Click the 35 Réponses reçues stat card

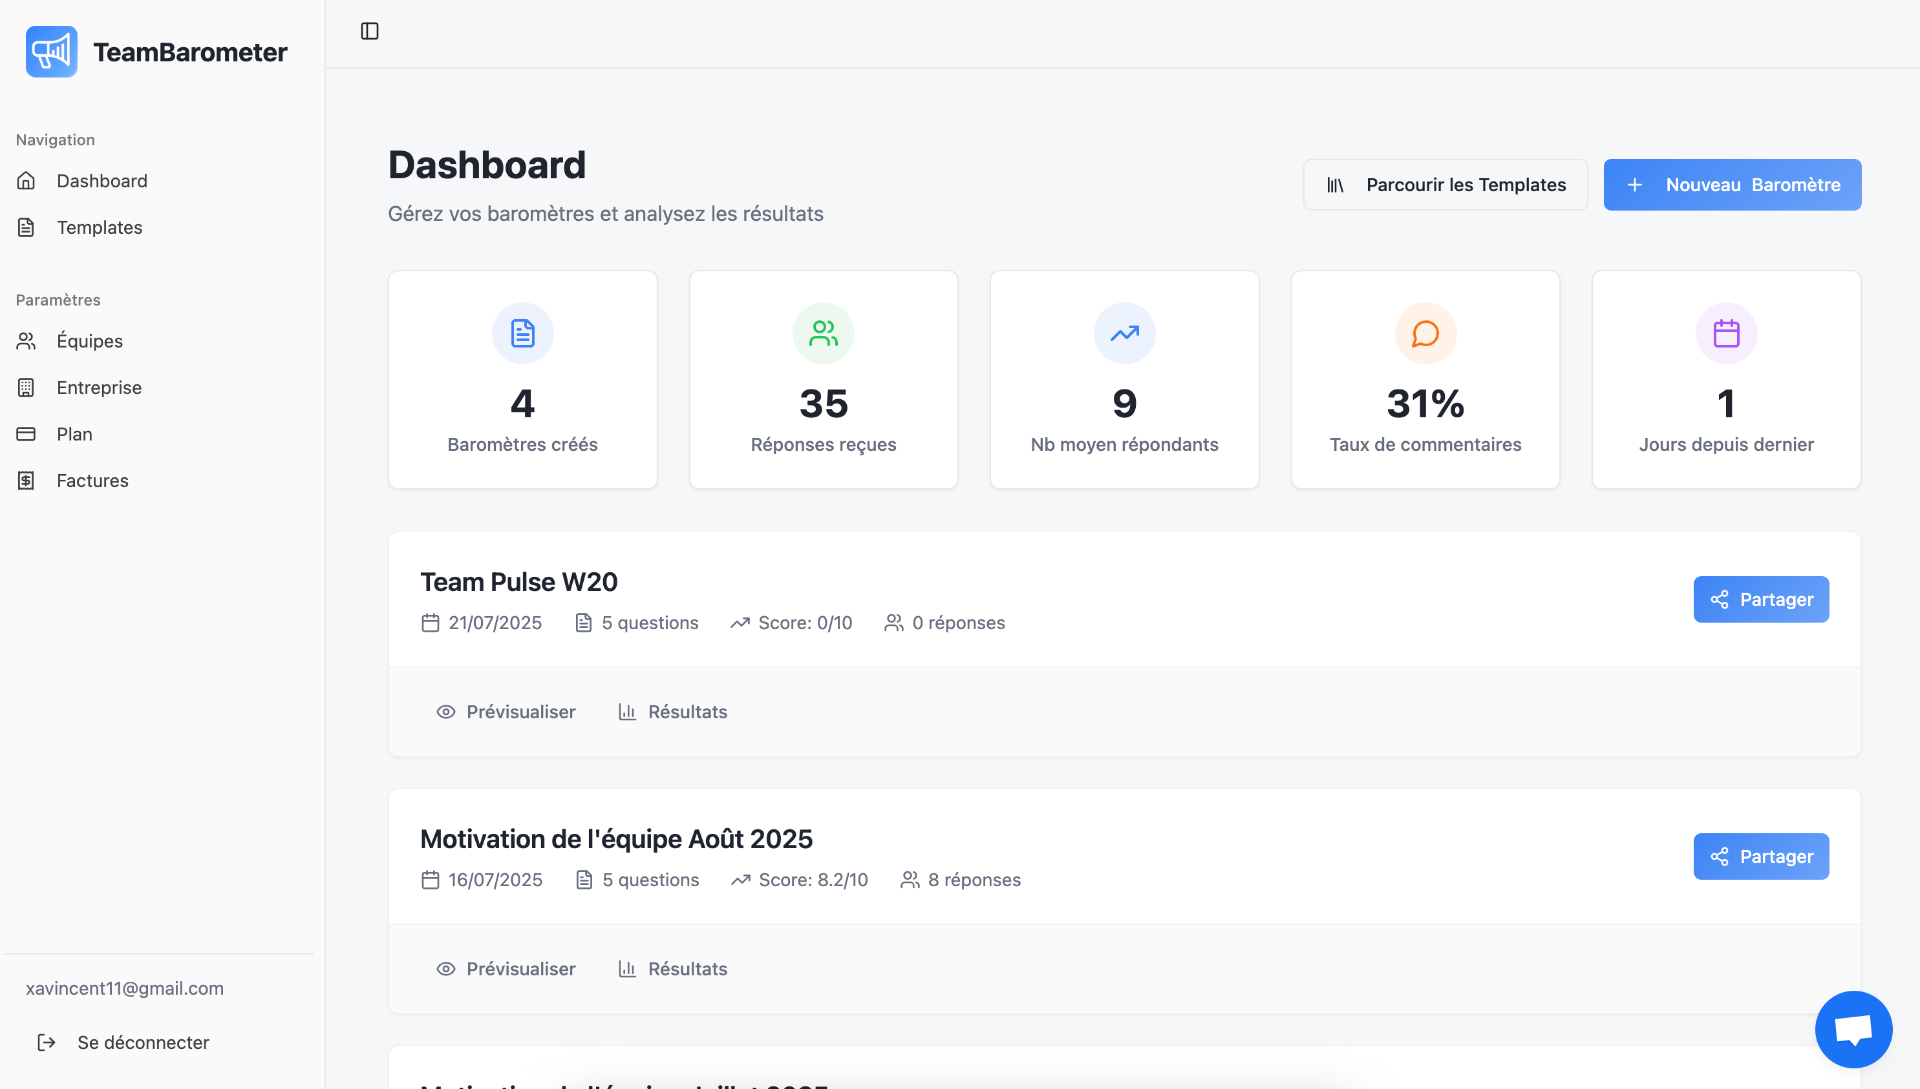(x=824, y=380)
